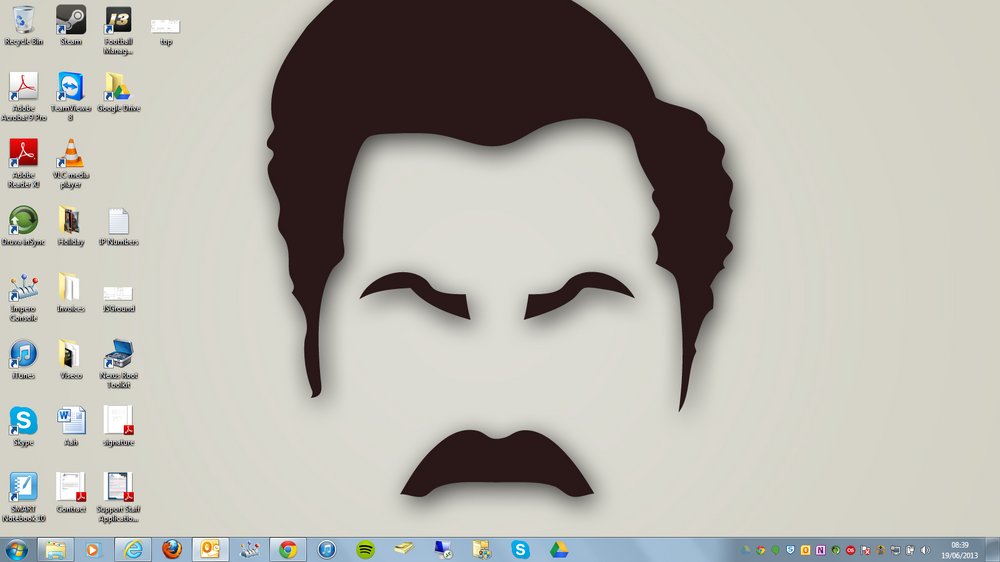This screenshot has width=1000, height=562.
Task: Open Action Center flag in tray
Action: click(865, 550)
